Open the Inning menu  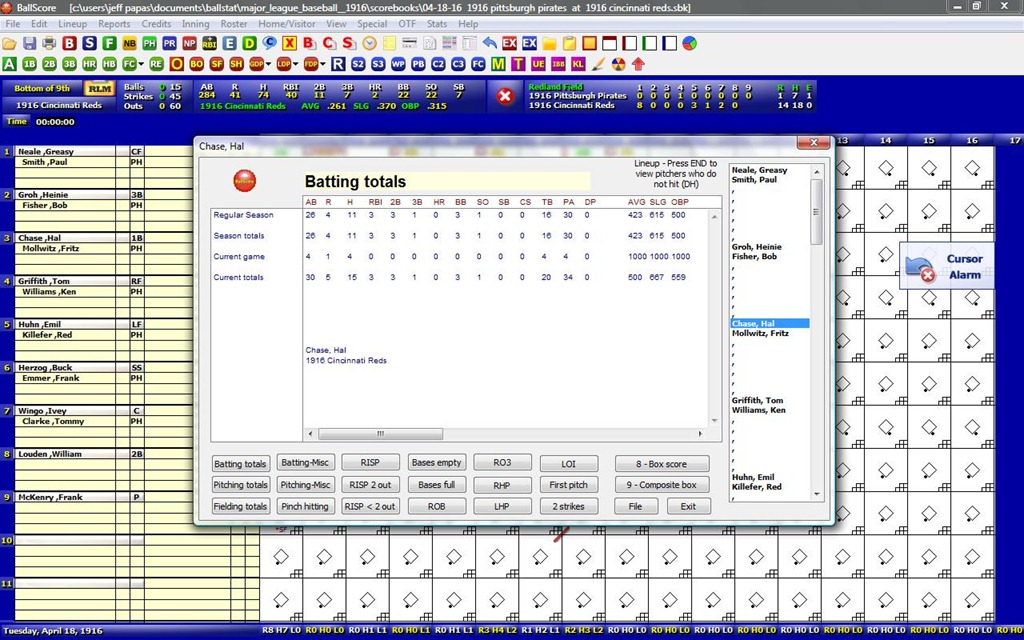point(195,24)
